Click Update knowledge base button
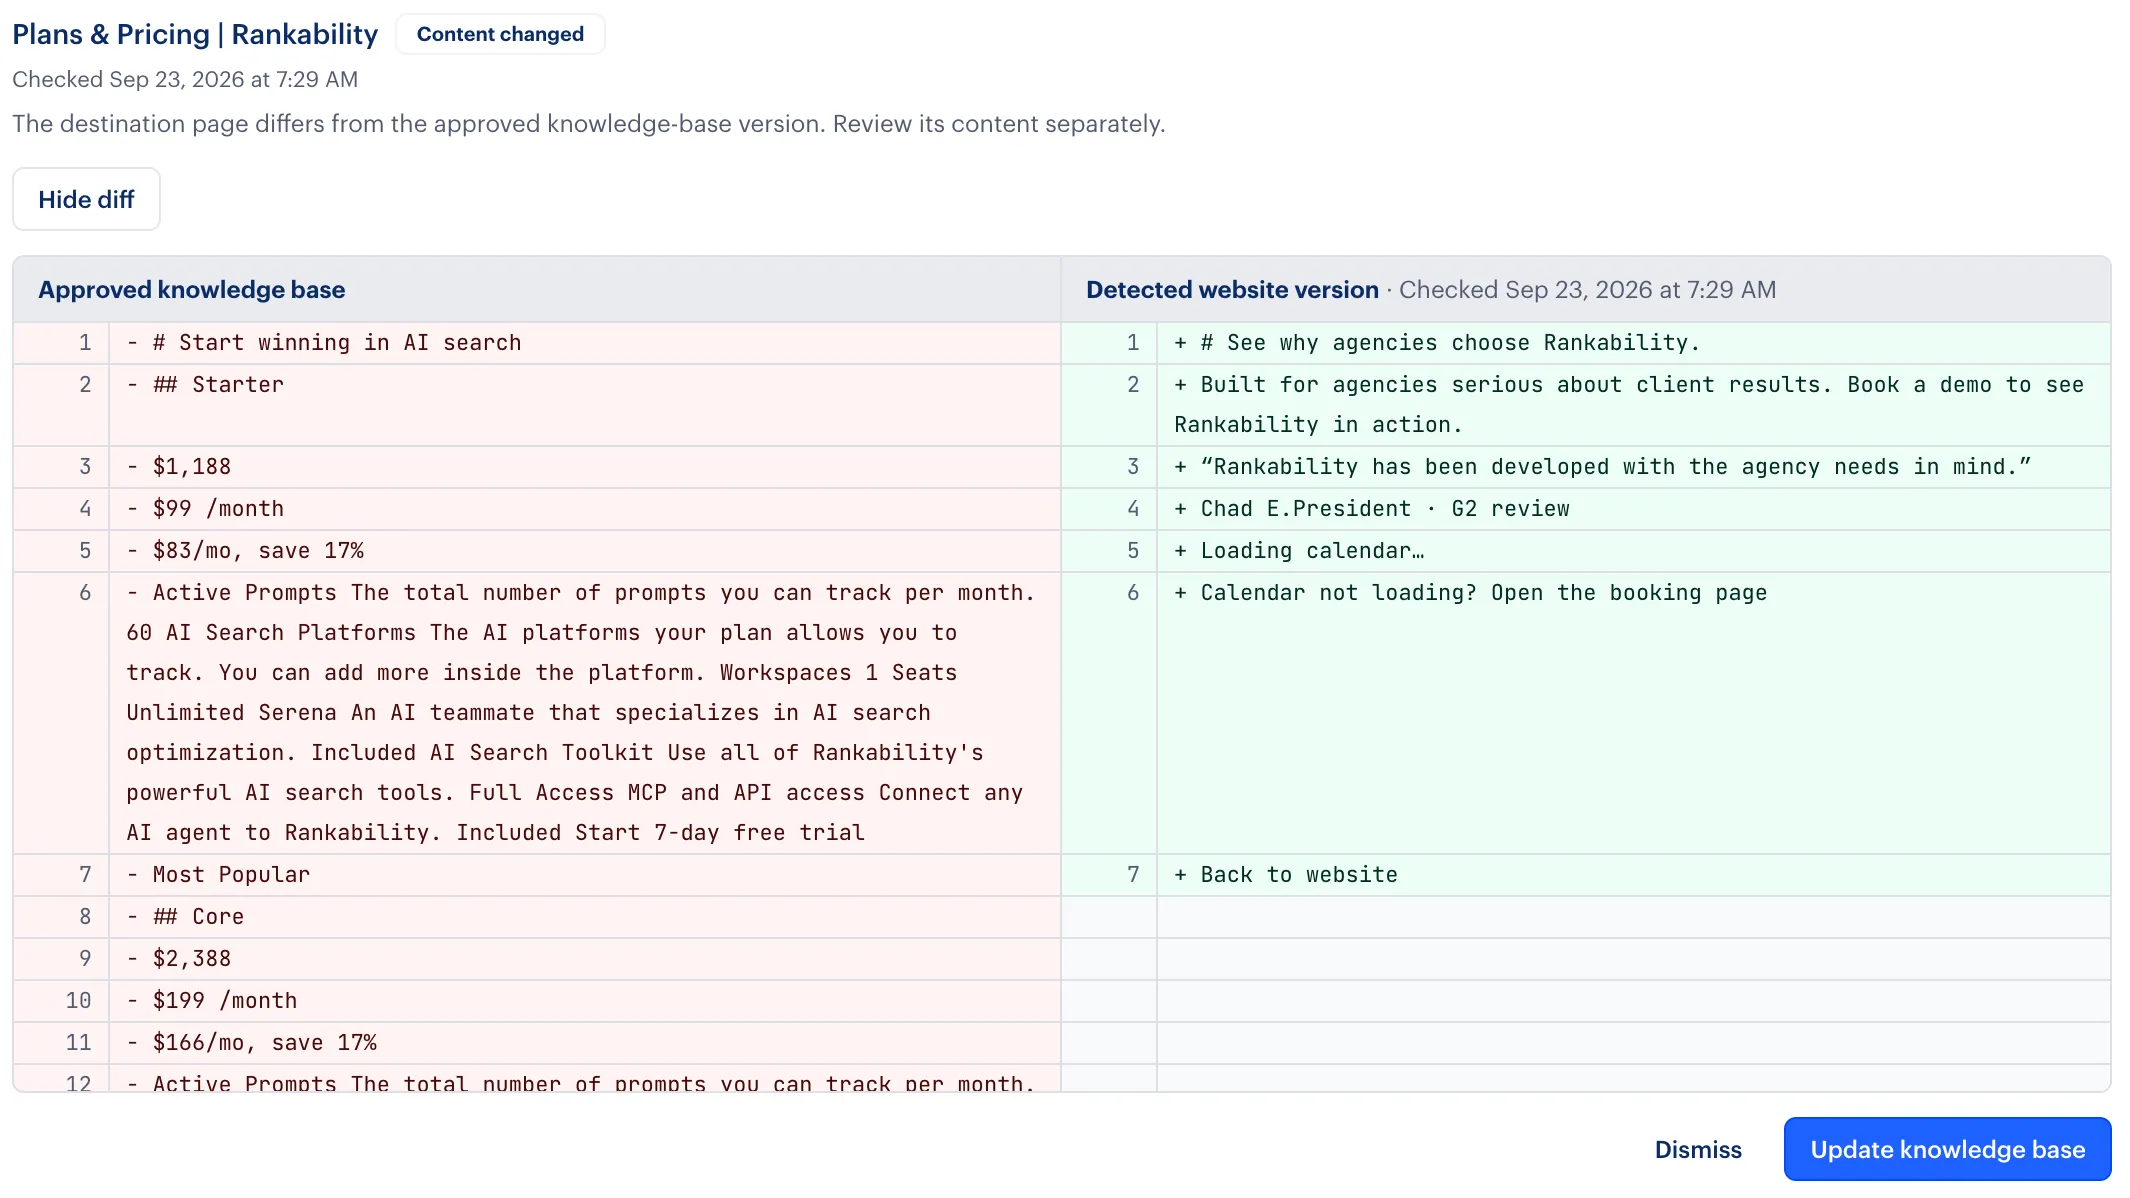 1947,1149
